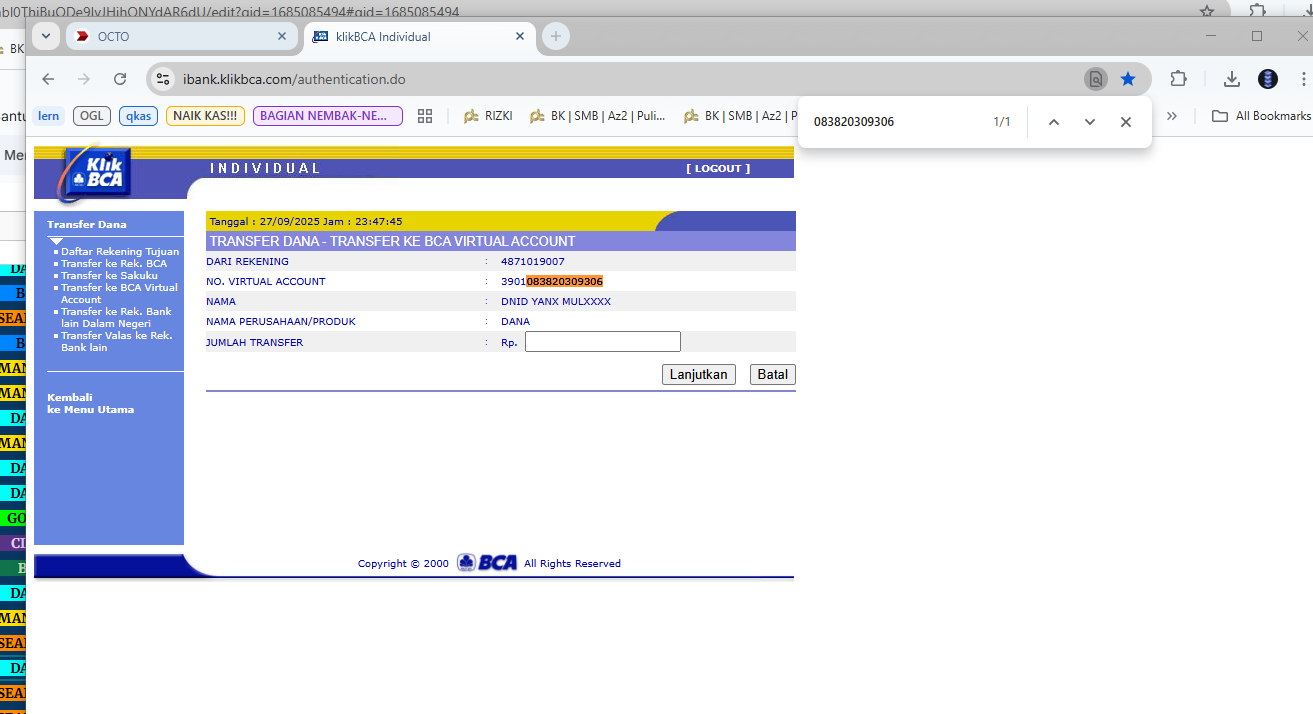This screenshot has width=1313, height=714.
Task: Click the name DNID YANX MULXXXX
Action: pos(556,301)
